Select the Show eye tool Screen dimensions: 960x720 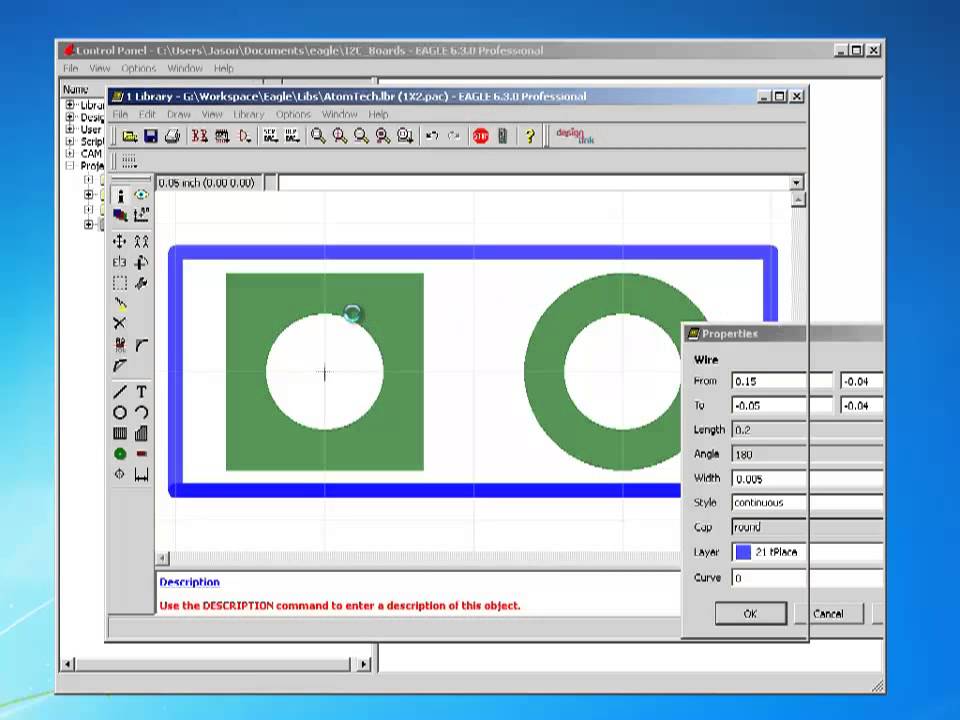pyautogui.click(x=141, y=195)
